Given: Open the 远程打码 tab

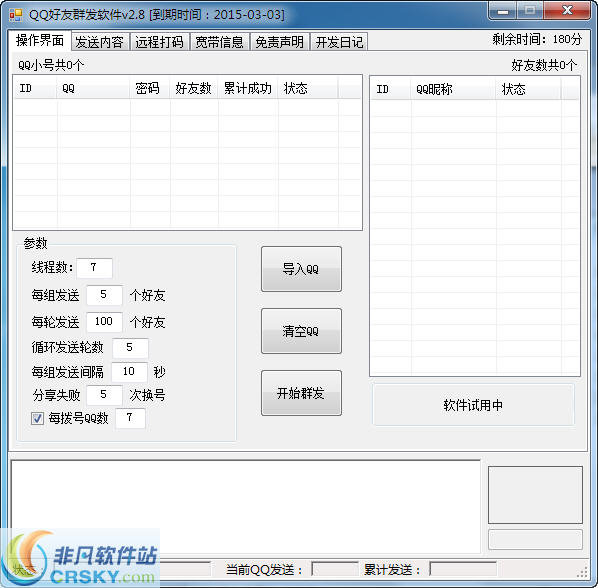Looking at the screenshot, I should tap(159, 42).
